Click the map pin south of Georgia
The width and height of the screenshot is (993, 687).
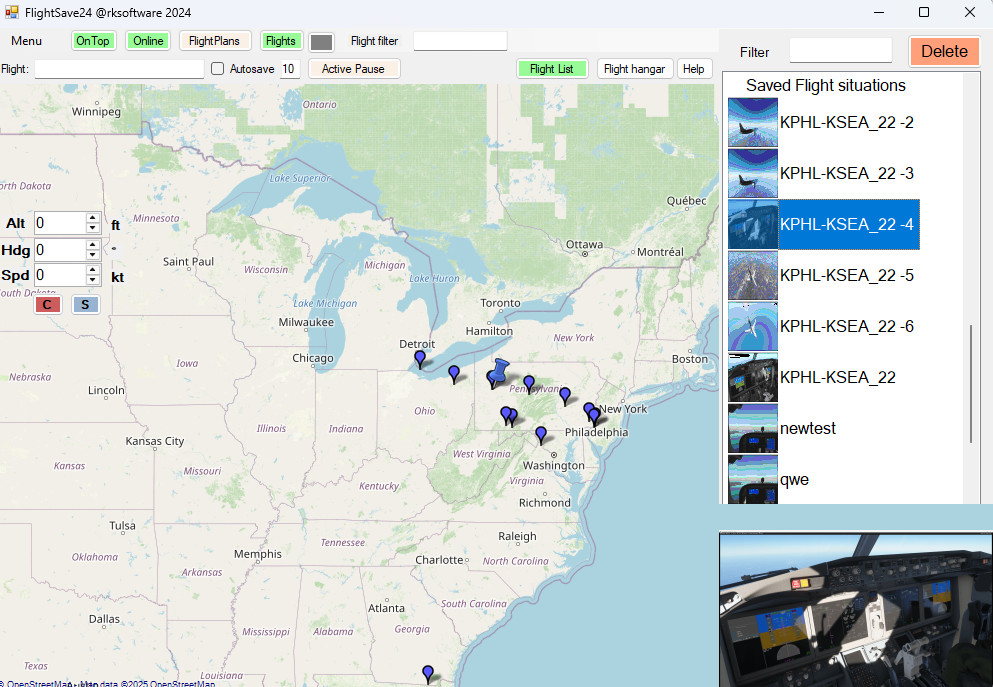(x=428, y=673)
